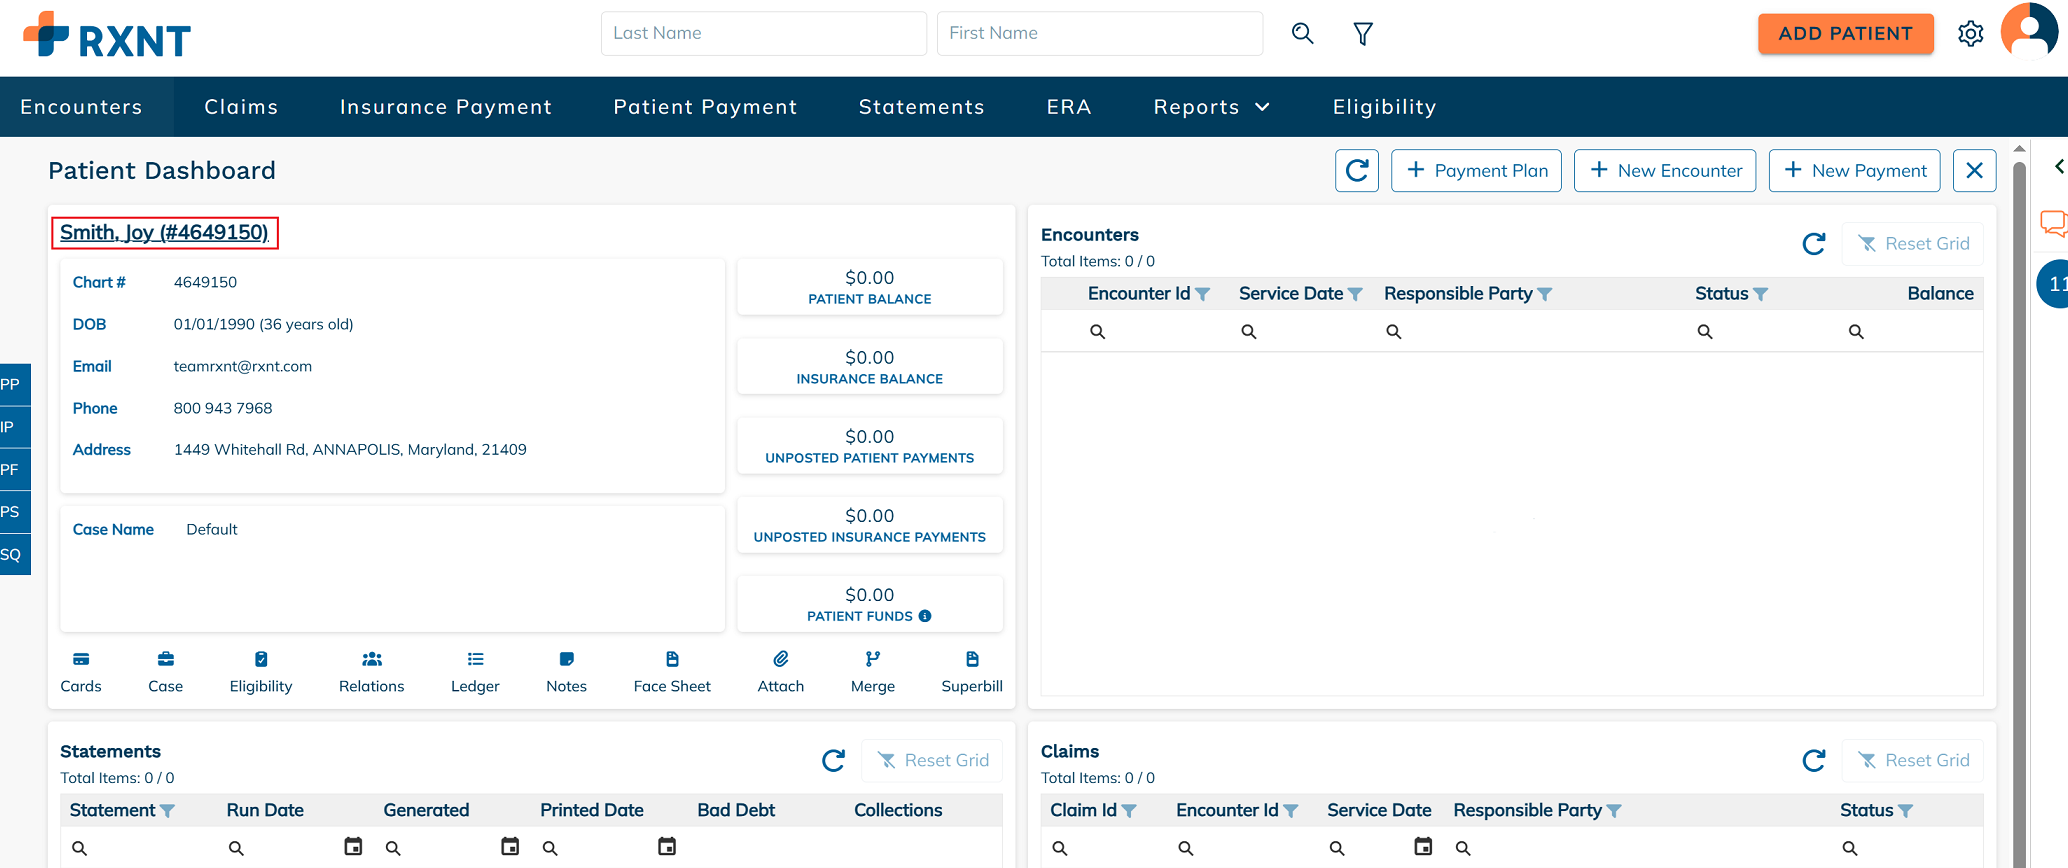Click the RXNT logo
The image size is (2068, 868).
[107, 36]
